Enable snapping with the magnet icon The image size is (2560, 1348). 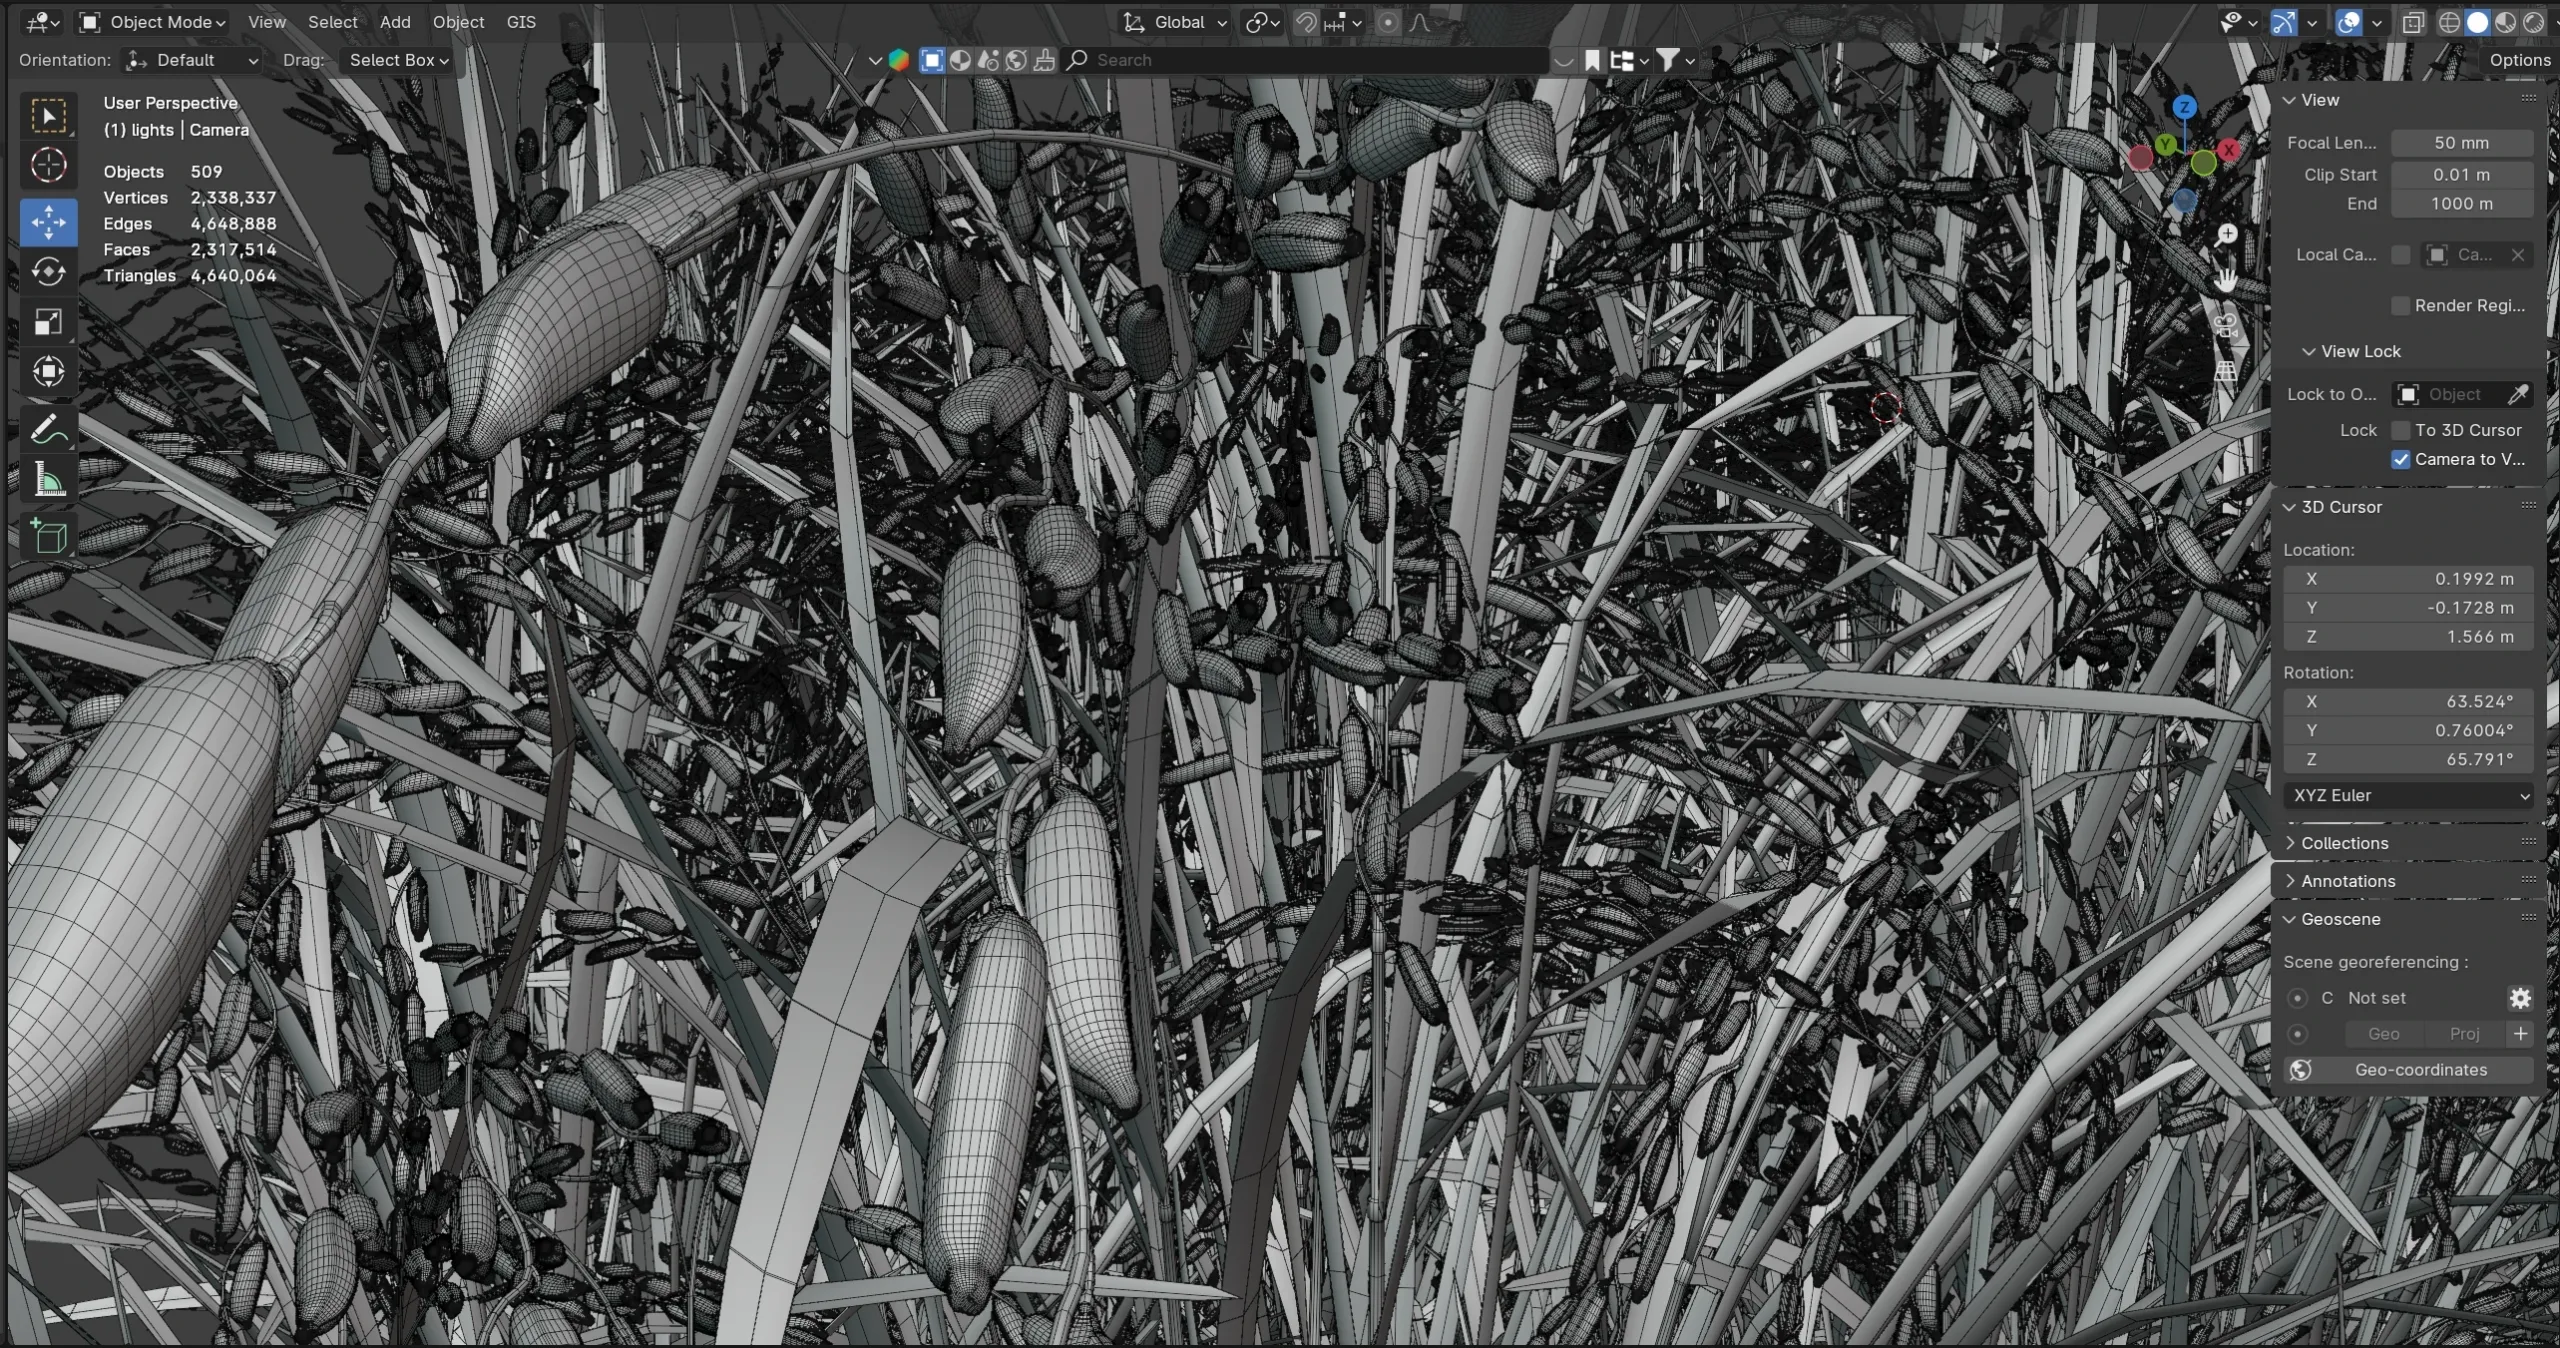(1306, 22)
